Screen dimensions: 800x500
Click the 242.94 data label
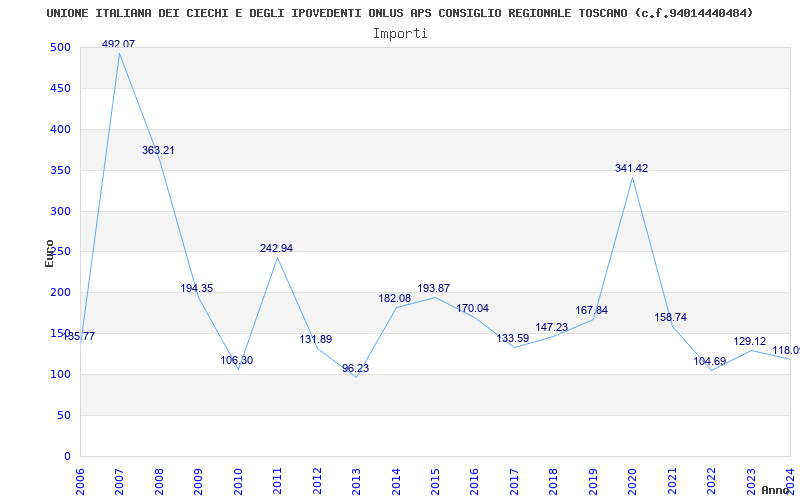(x=277, y=248)
